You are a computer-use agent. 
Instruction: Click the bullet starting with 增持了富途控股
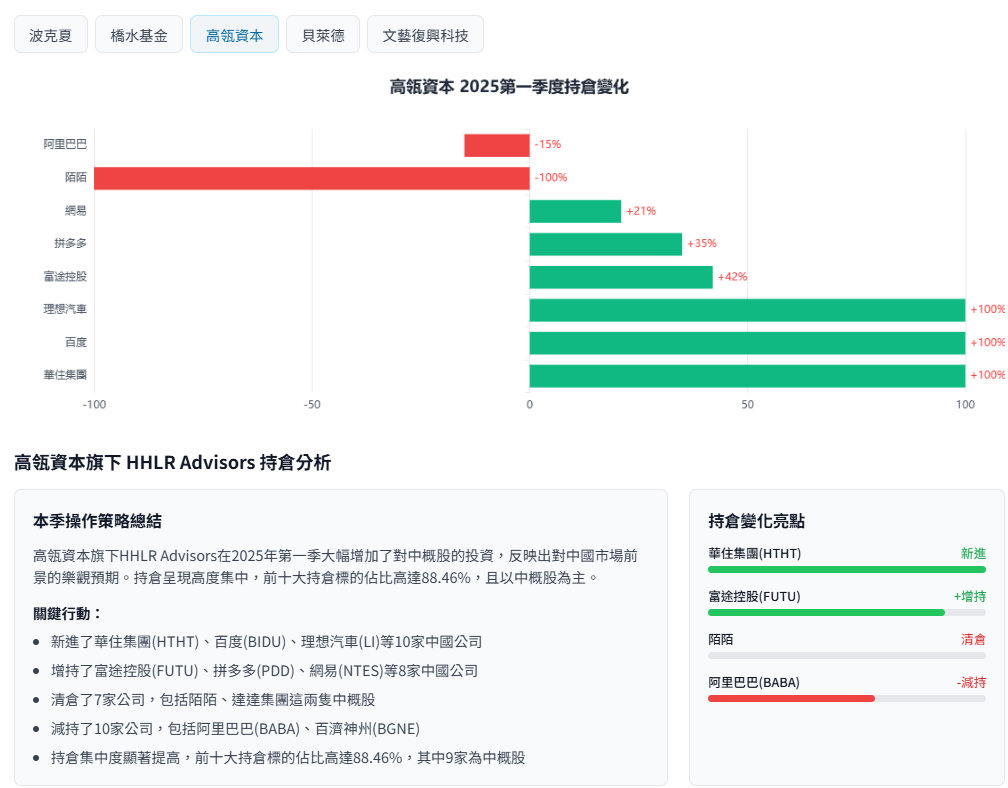[264, 671]
